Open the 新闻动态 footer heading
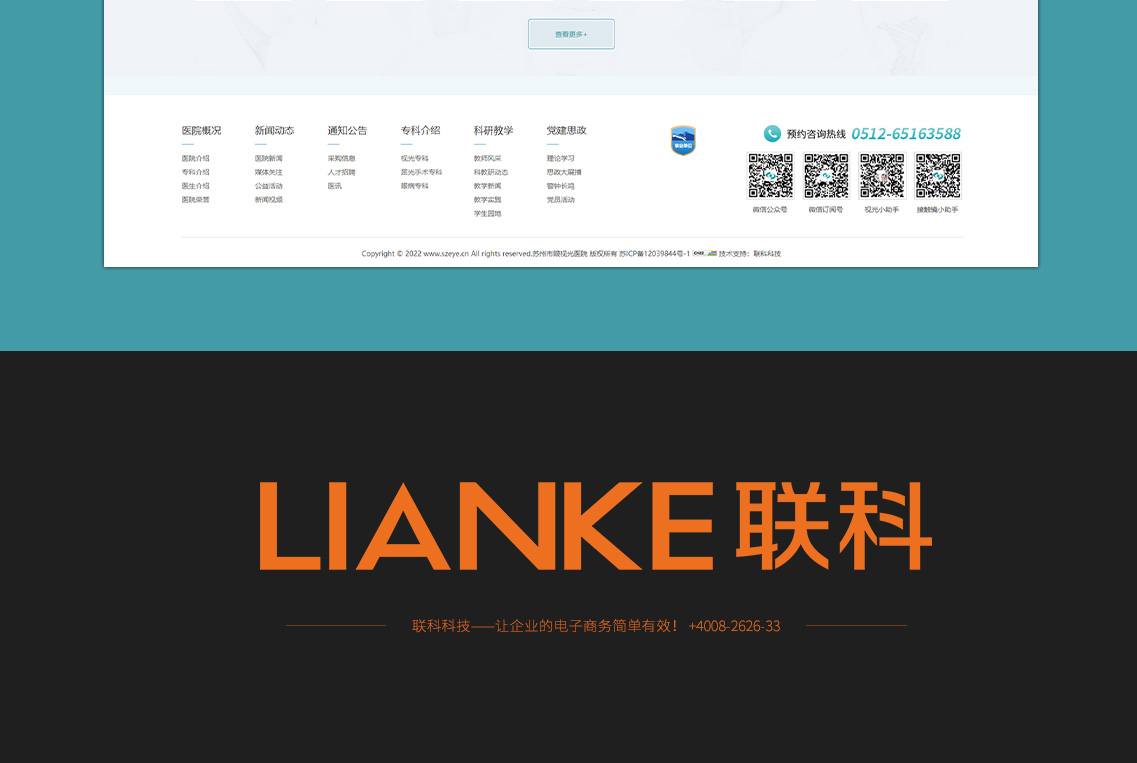Image resolution: width=1137 pixels, height=763 pixels. tap(274, 131)
